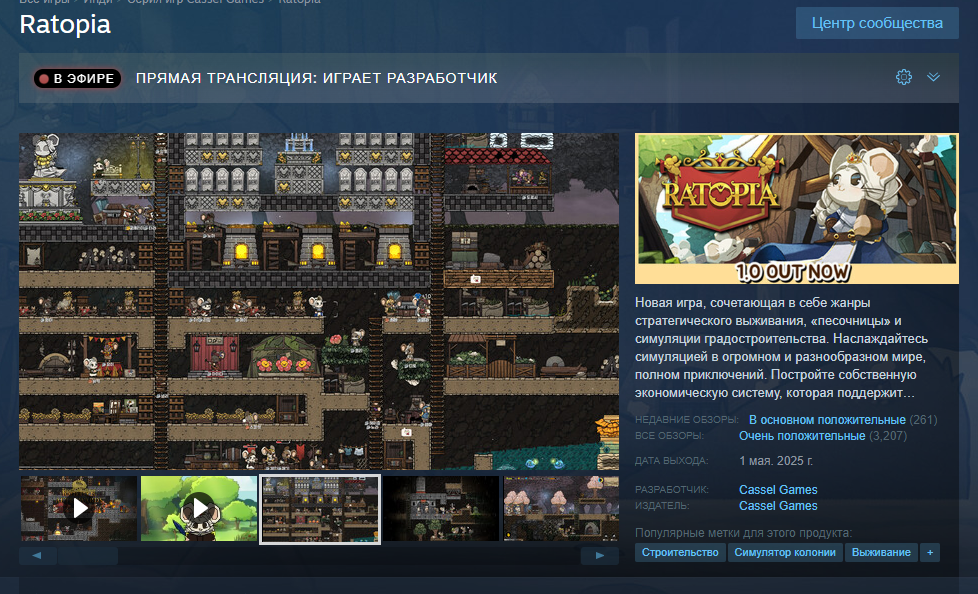The height and width of the screenshot is (594, 978).
Task: Click the right arrow of the thumbnail strip
Action: 600,555
